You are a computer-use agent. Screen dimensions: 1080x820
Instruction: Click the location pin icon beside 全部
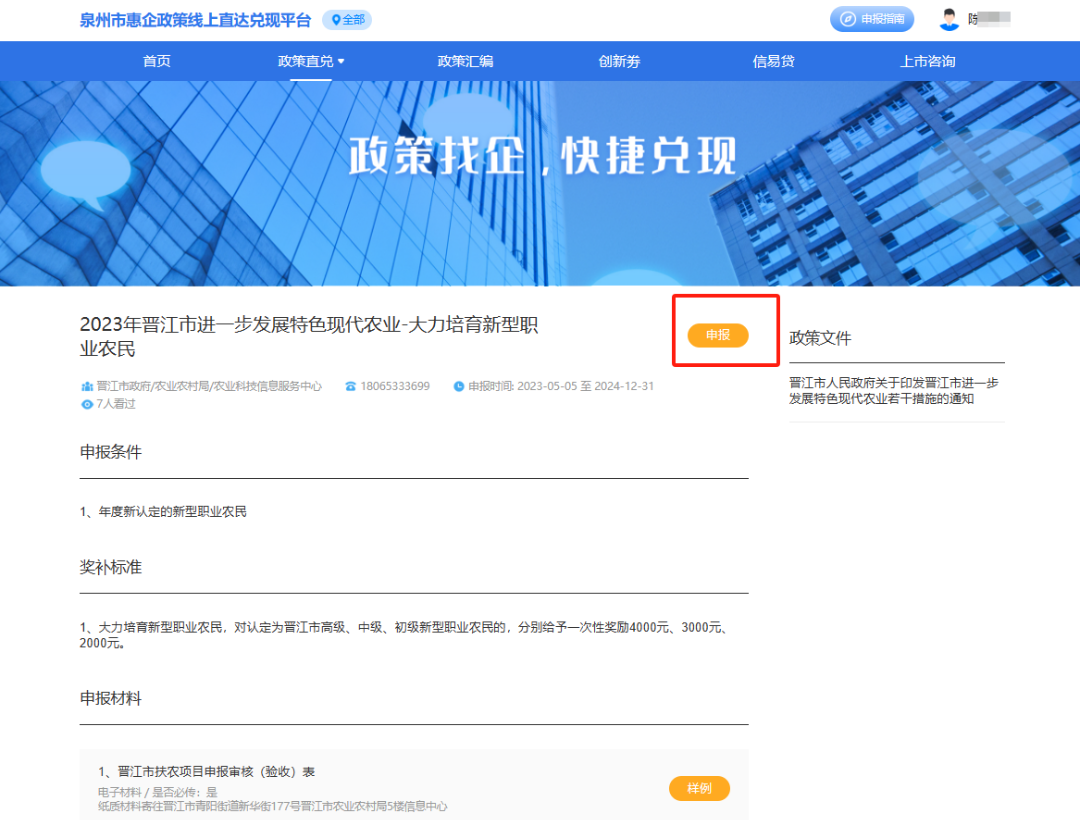(x=336, y=20)
